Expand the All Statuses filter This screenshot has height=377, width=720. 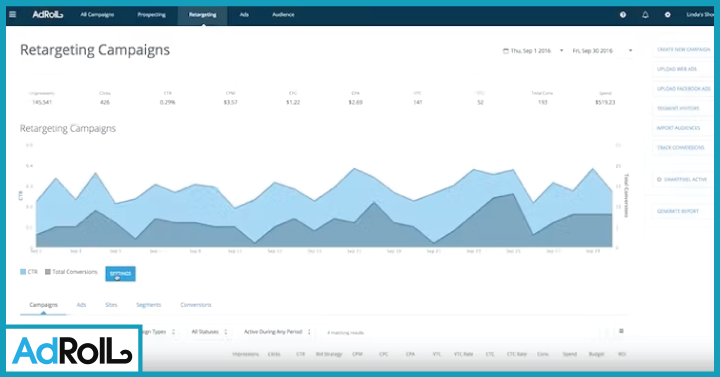click(x=209, y=332)
